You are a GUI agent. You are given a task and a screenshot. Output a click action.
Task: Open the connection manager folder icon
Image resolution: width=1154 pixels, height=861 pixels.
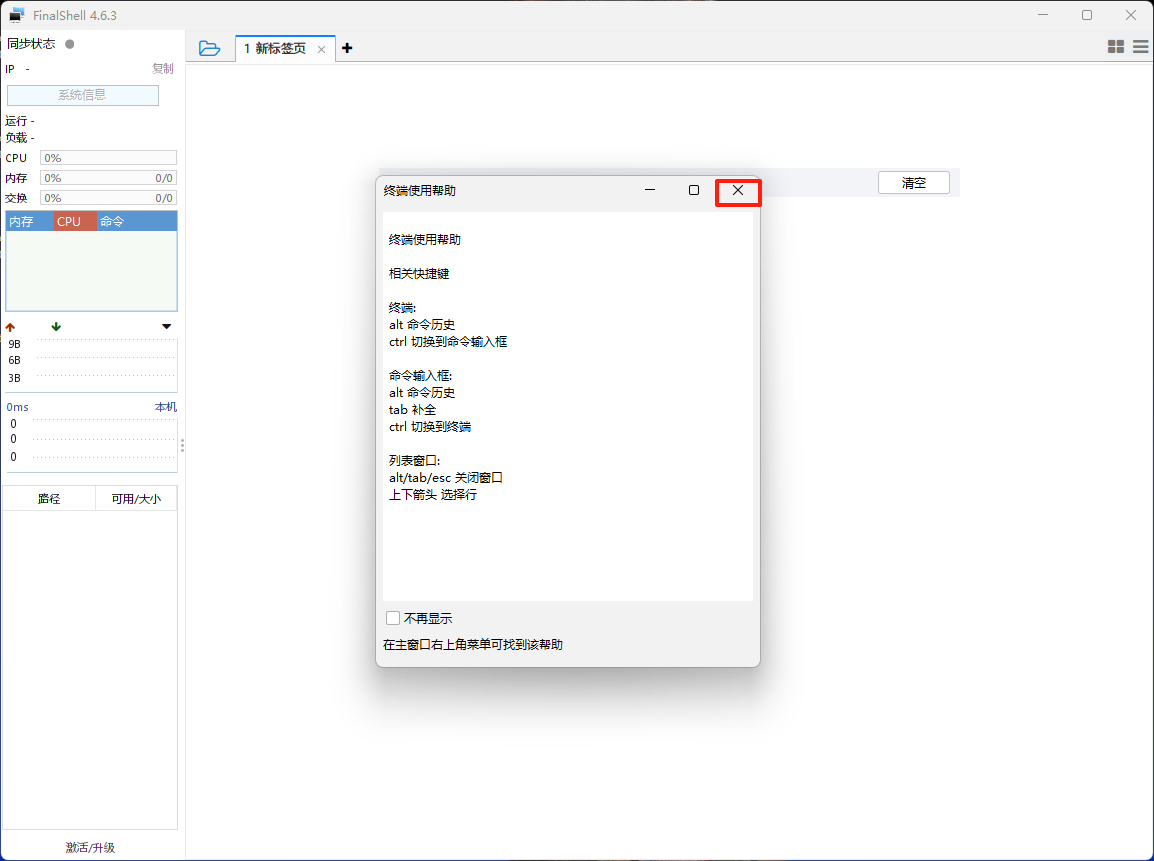click(210, 49)
